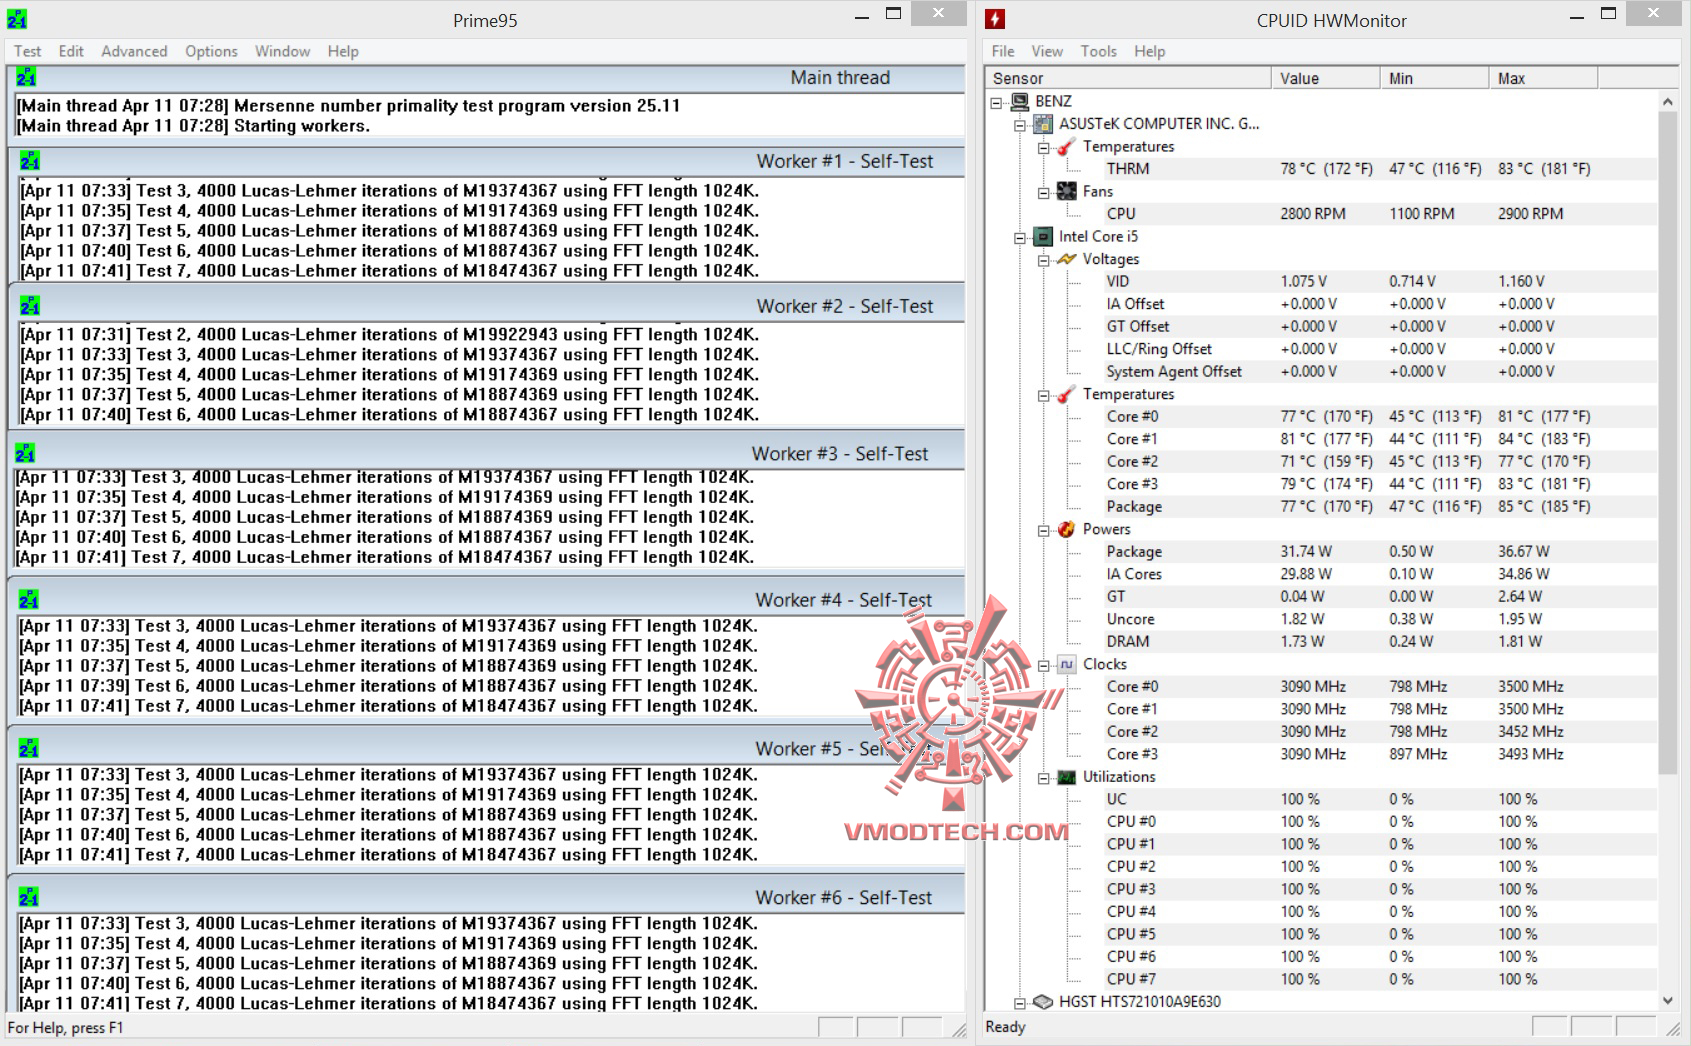
Task: Click the Utilizations graph icon
Action: coord(1067,776)
